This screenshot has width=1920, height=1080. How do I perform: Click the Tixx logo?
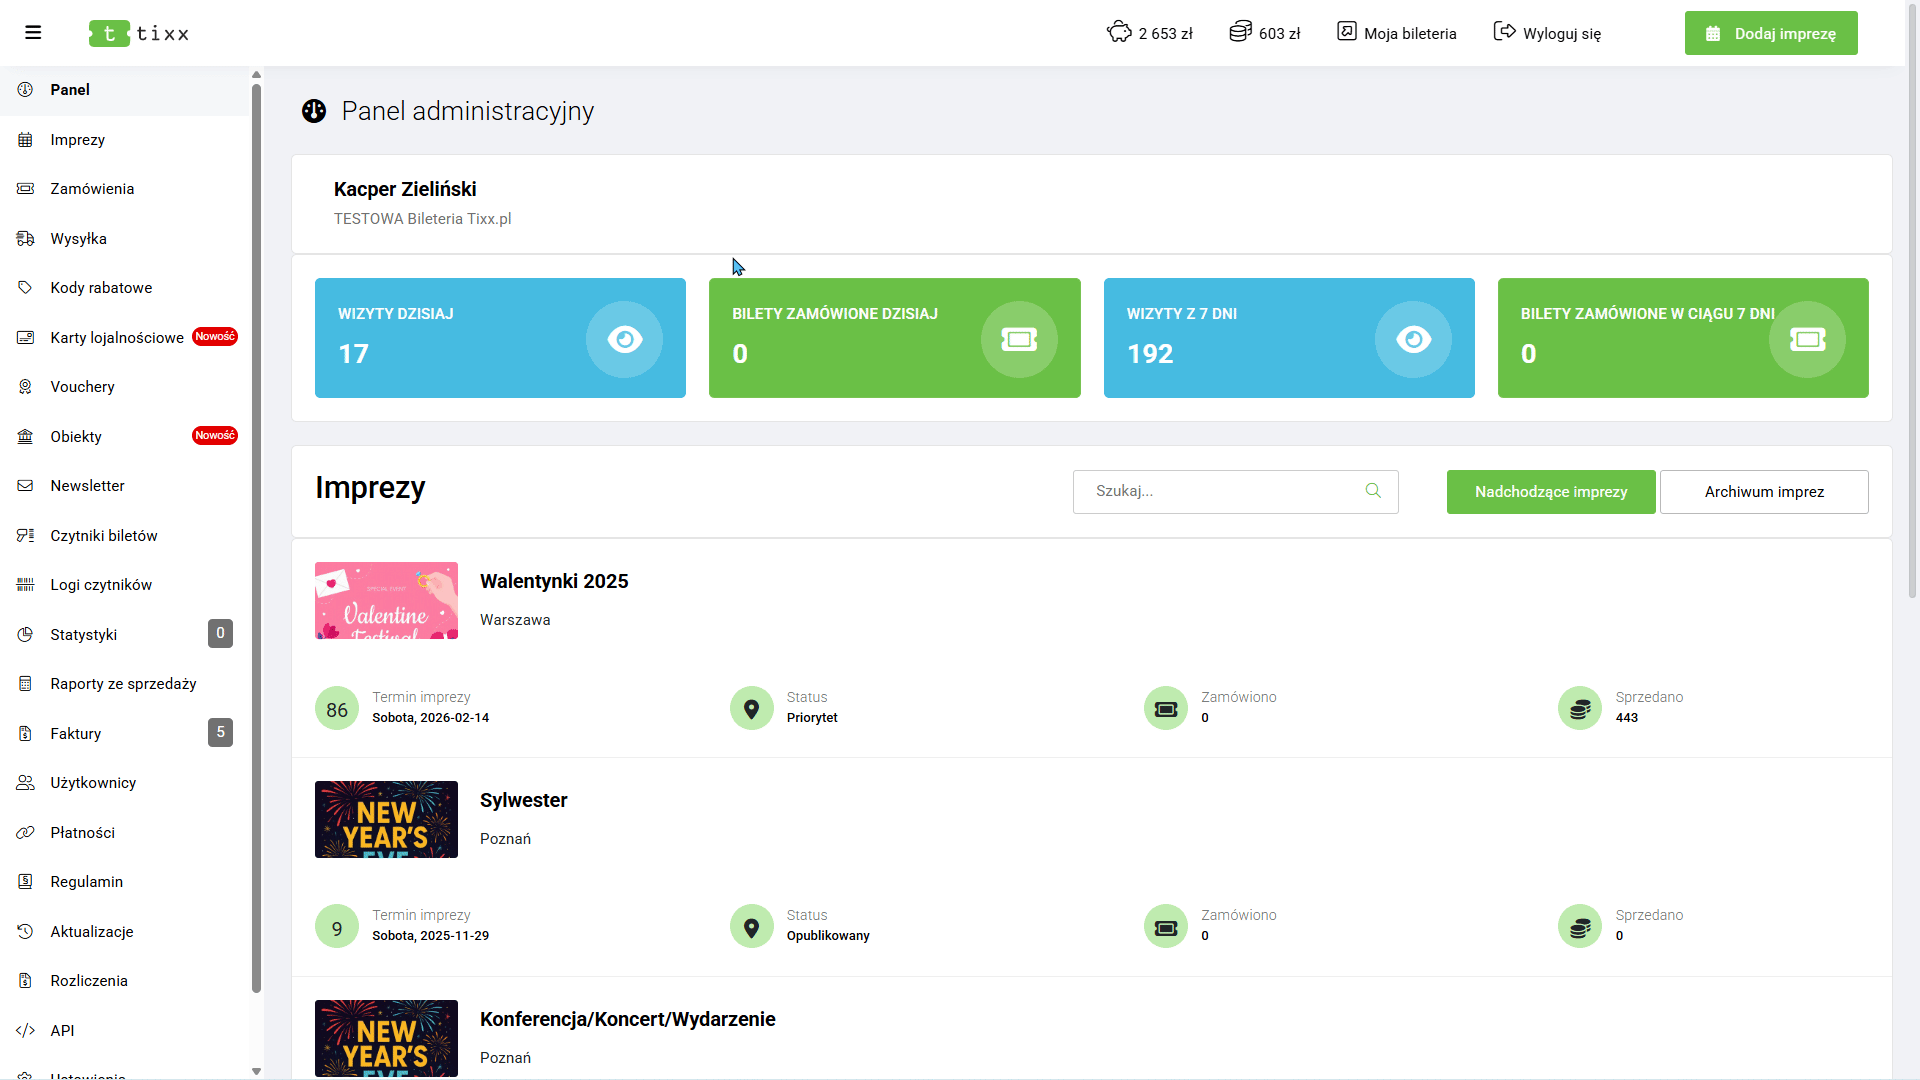point(139,33)
